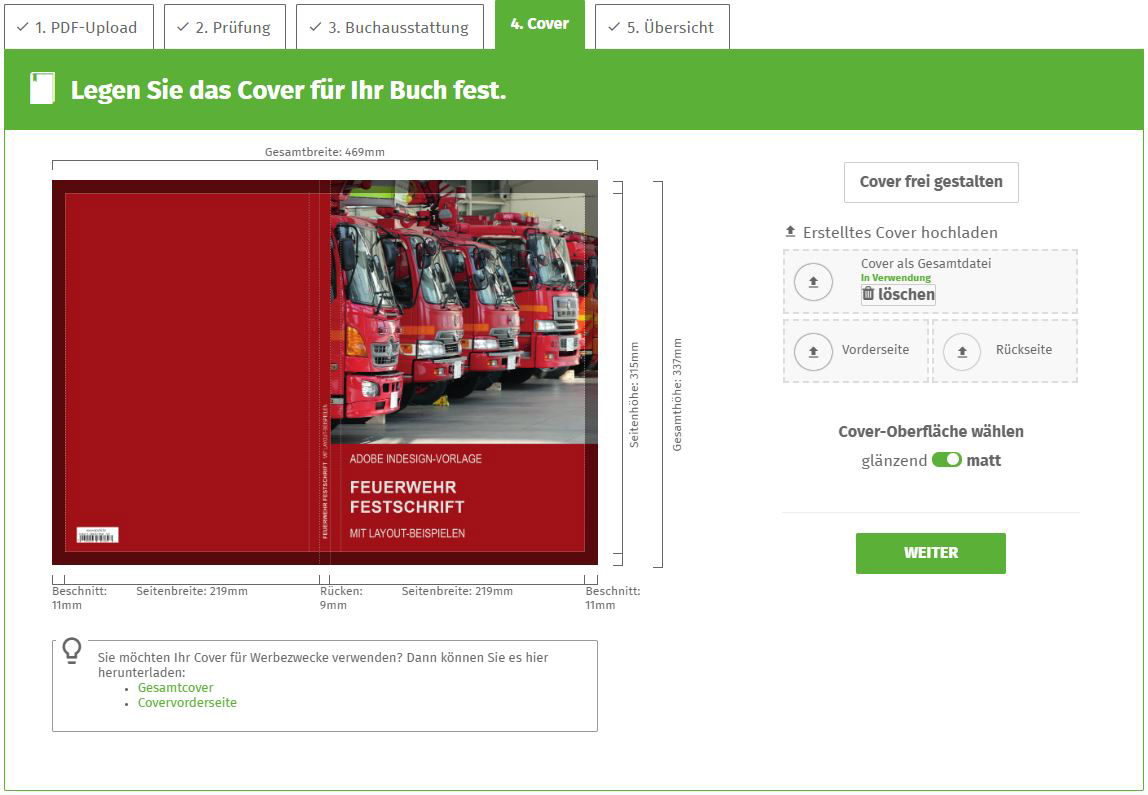1148x795 pixels.
Task: Select the 4. Cover tab
Action: point(539,24)
